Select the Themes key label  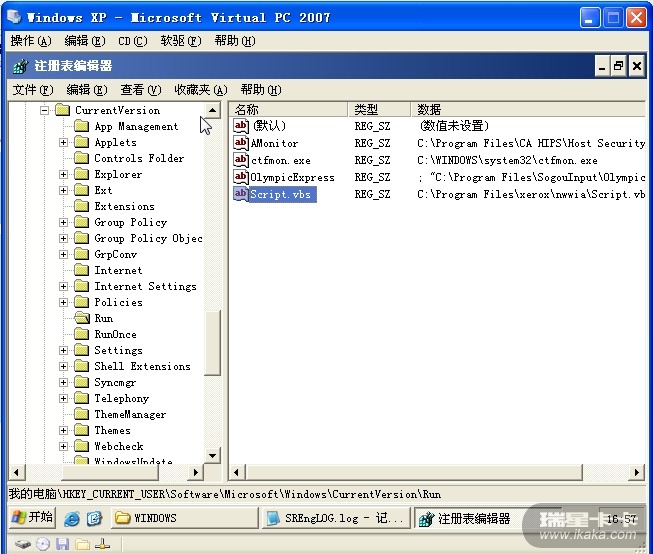pyautogui.click(x=112, y=430)
